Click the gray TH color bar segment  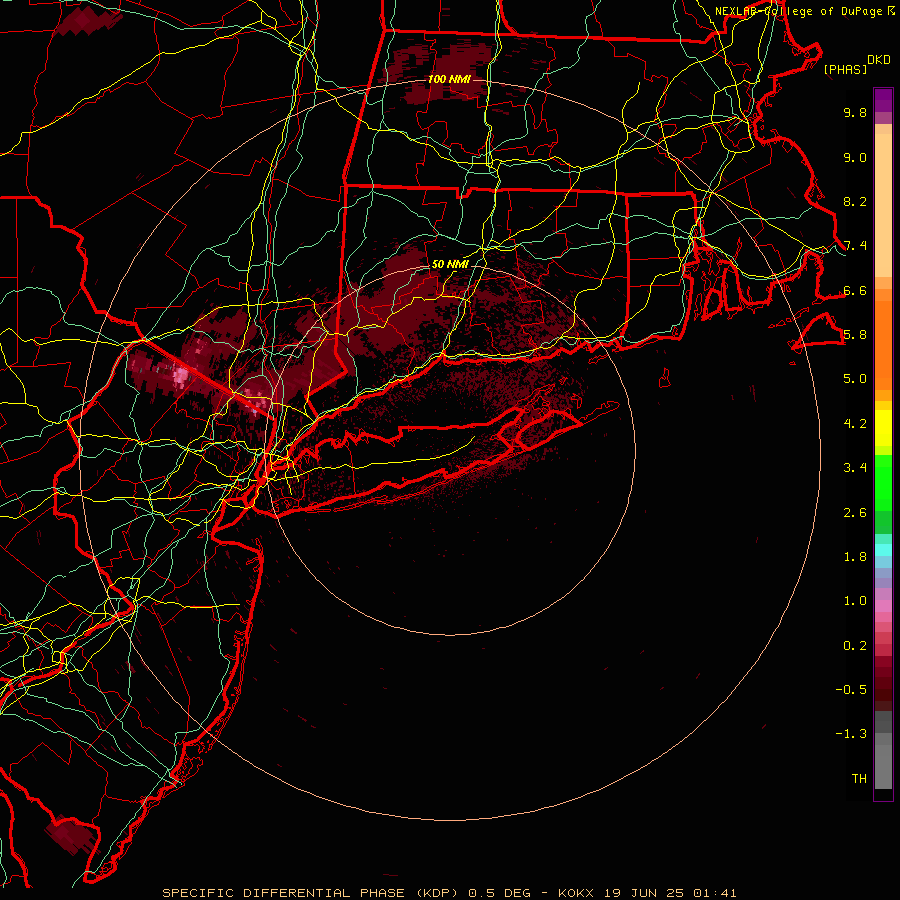coord(883,766)
